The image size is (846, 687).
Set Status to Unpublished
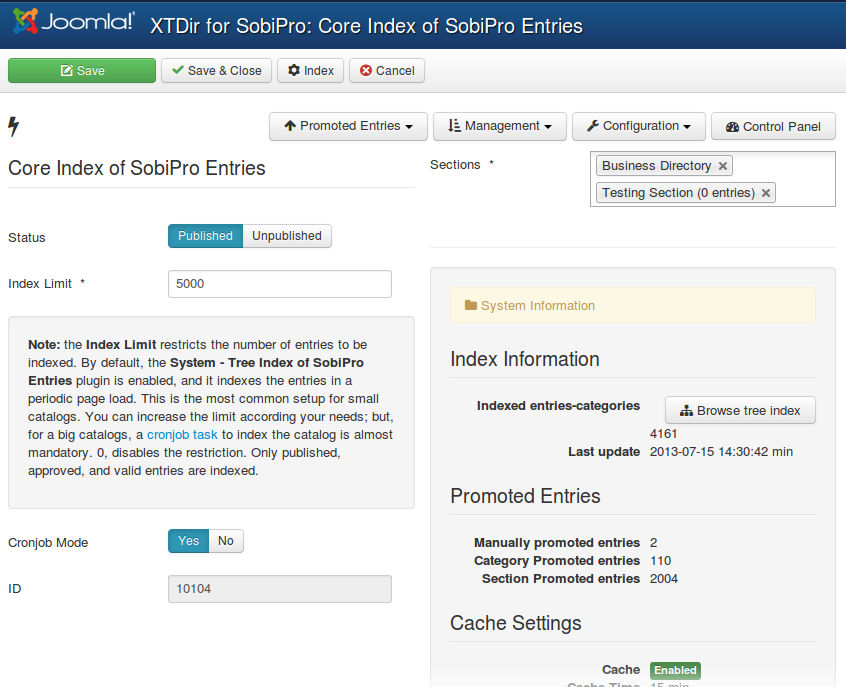click(x=287, y=236)
